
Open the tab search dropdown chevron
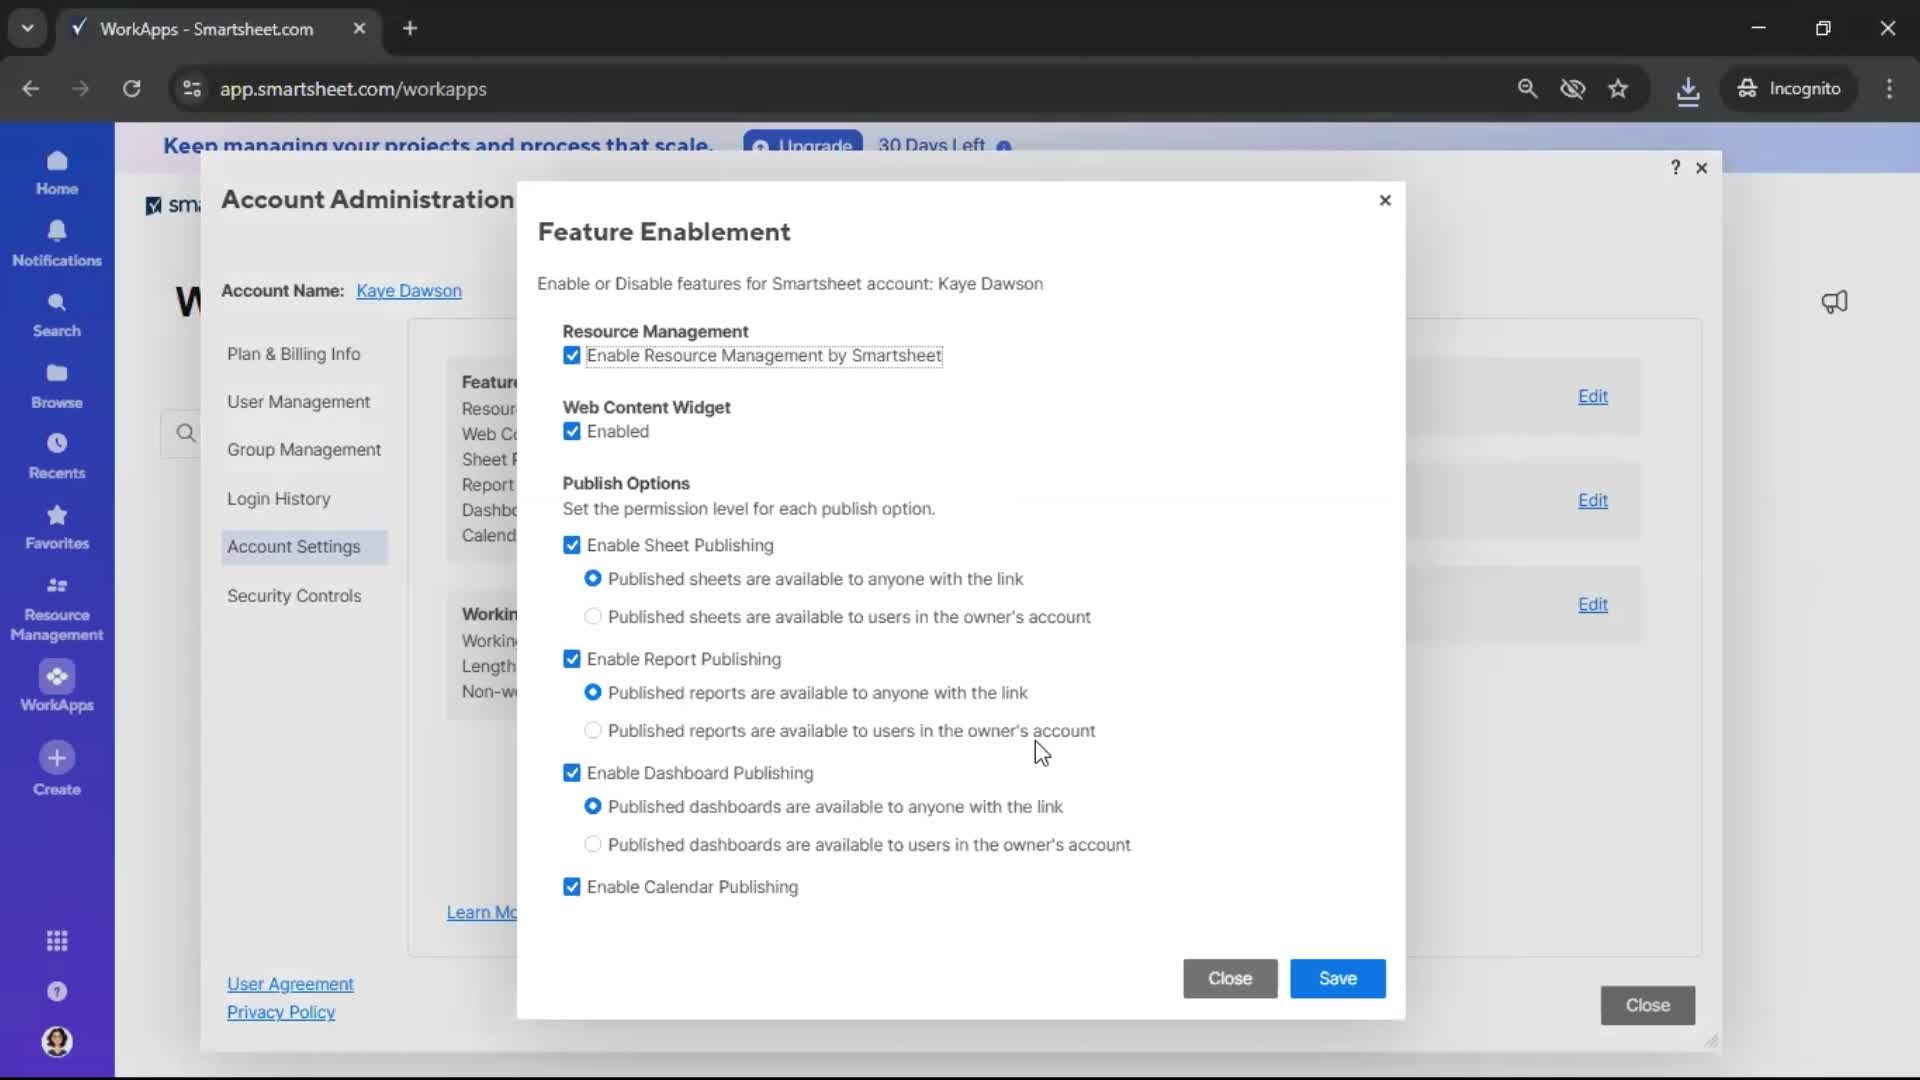[x=28, y=28]
